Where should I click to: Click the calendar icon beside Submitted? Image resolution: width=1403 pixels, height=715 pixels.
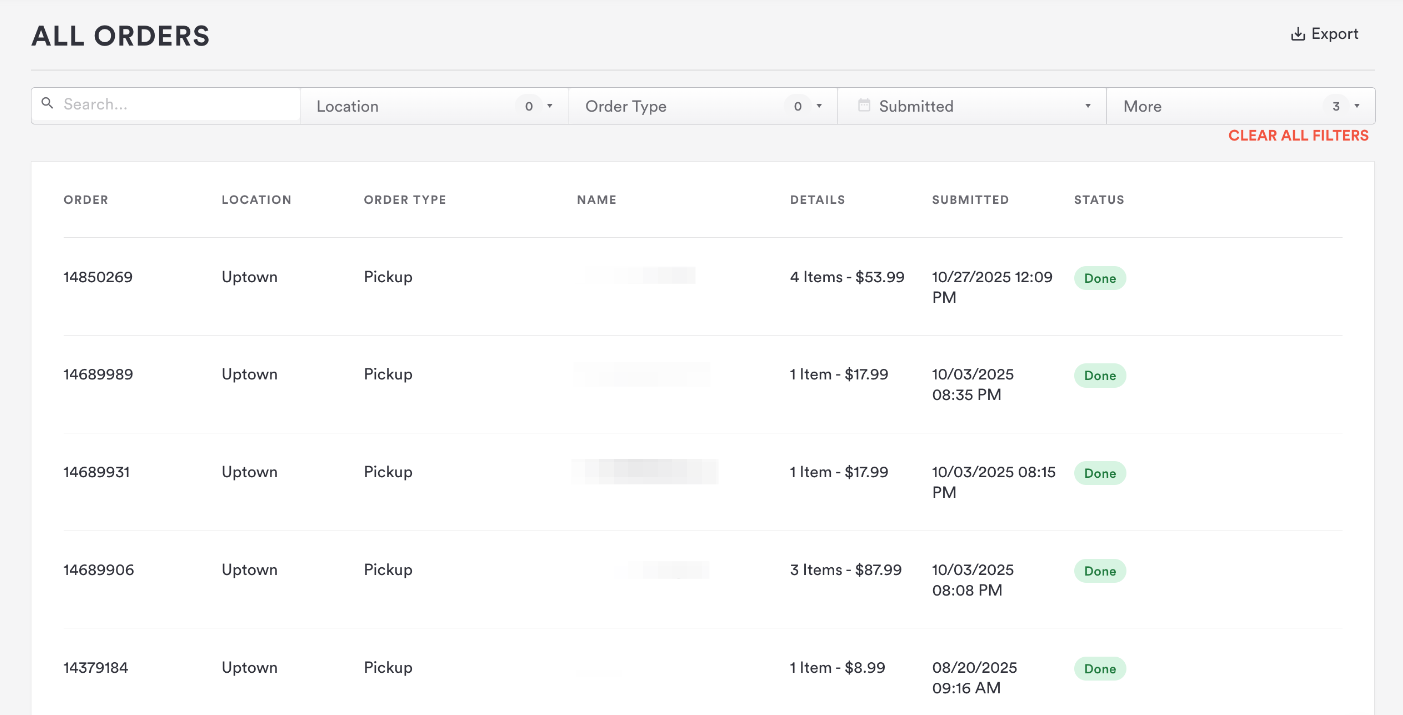864,105
